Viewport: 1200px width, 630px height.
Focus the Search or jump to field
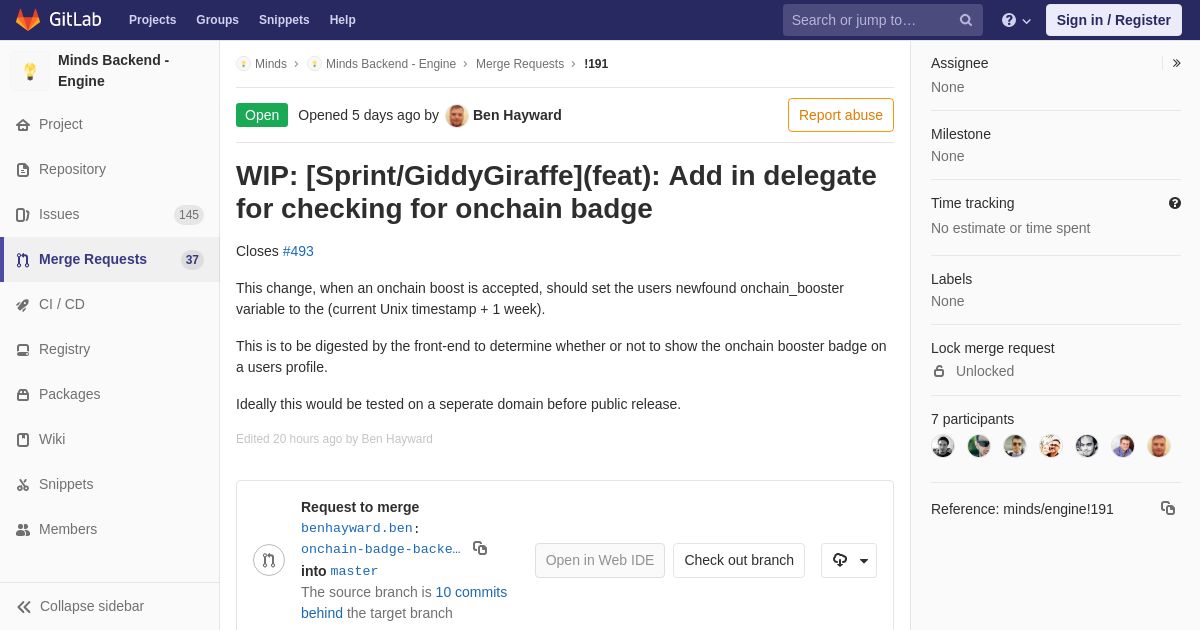point(882,20)
